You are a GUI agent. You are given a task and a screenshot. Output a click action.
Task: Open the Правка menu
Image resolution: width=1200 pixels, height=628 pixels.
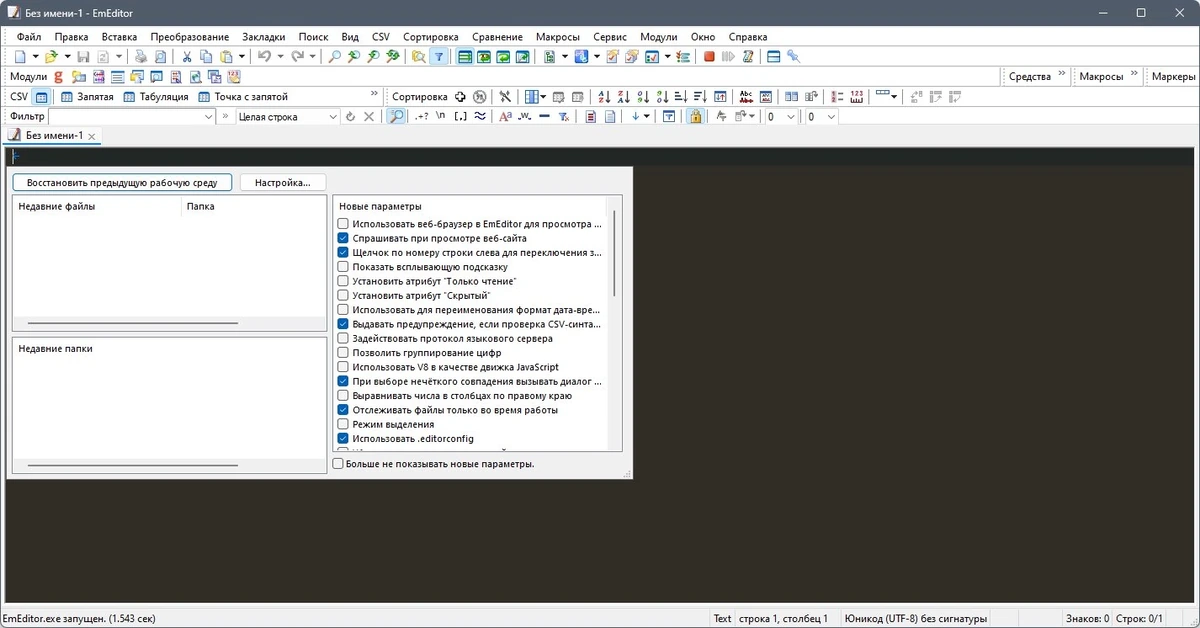tap(71, 37)
